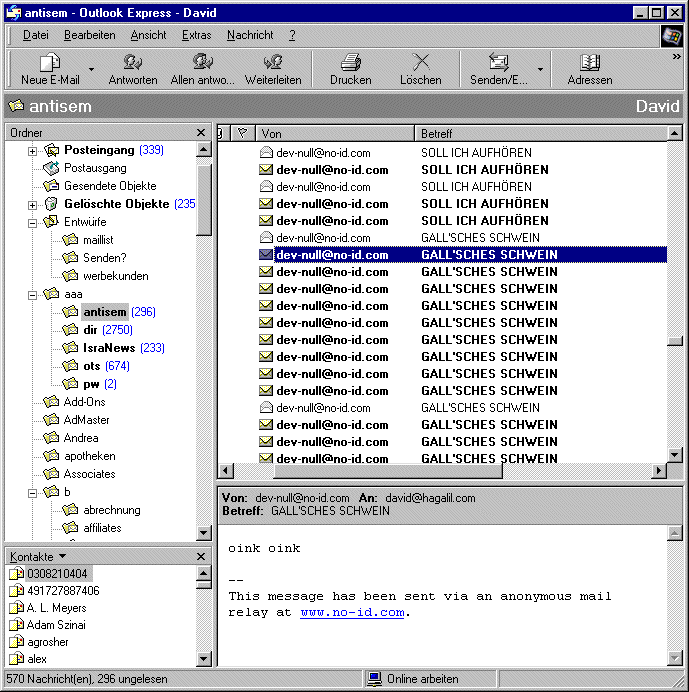Open the Adressen address book
The image size is (689, 692).
click(x=589, y=63)
